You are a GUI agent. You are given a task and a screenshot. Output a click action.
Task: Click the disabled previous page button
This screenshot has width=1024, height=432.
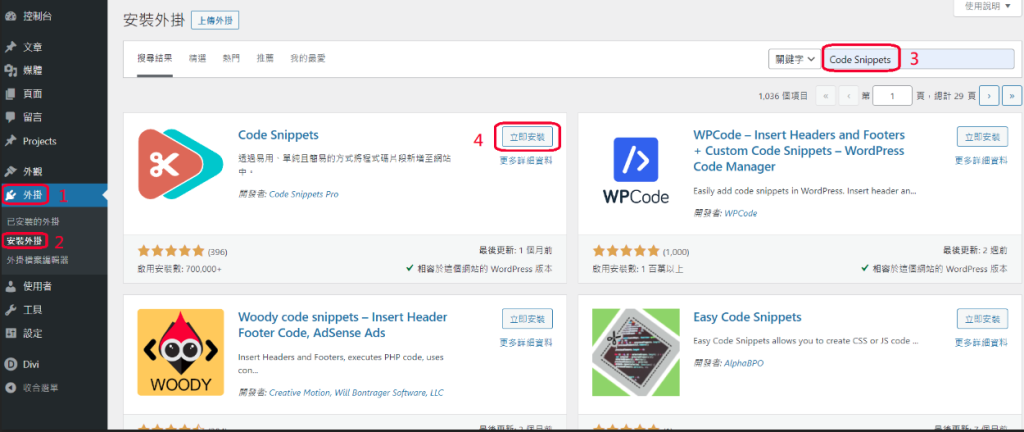pos(848,96)
